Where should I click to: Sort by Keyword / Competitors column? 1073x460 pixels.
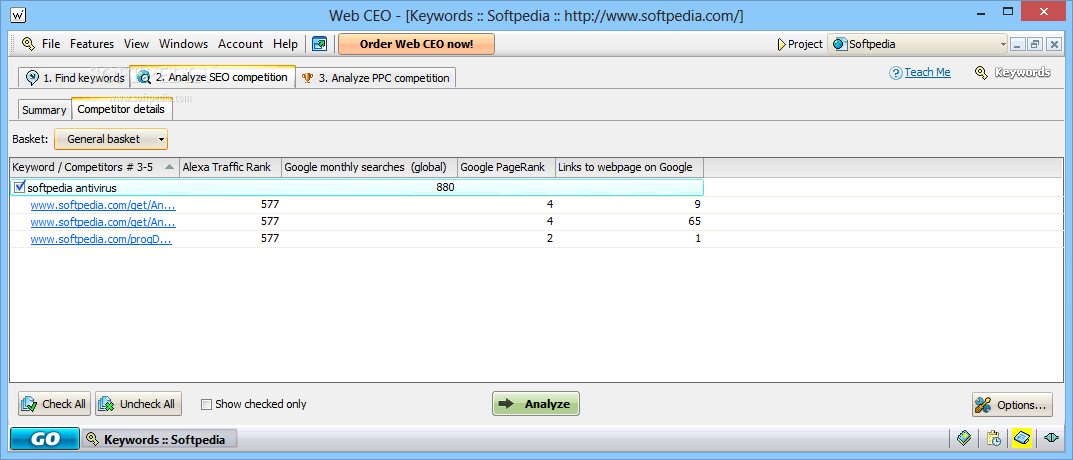[94, 167]
